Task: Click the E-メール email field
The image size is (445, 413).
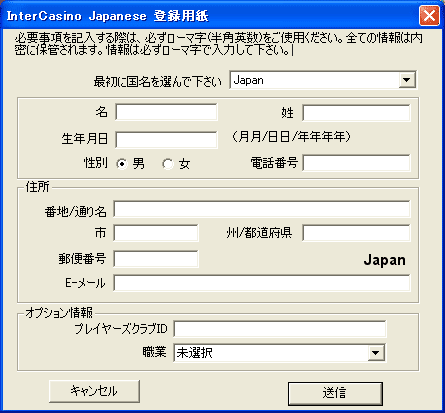Action: [x=262, y=283]
